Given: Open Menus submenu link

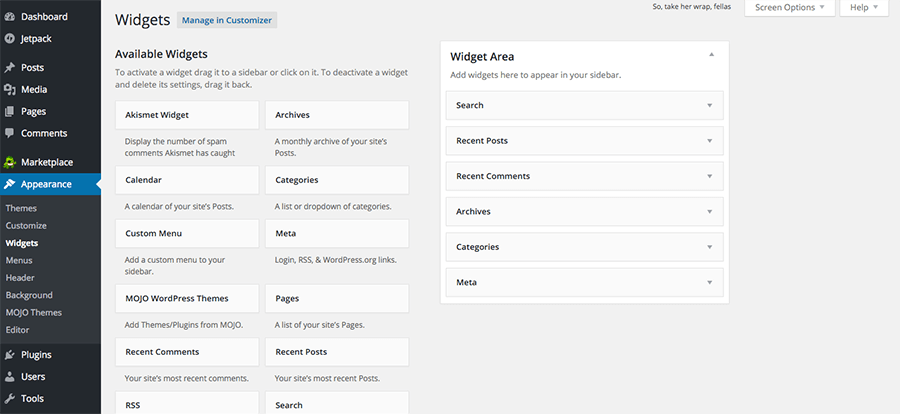Looking at the screenshot, I should tap(19, 260).
